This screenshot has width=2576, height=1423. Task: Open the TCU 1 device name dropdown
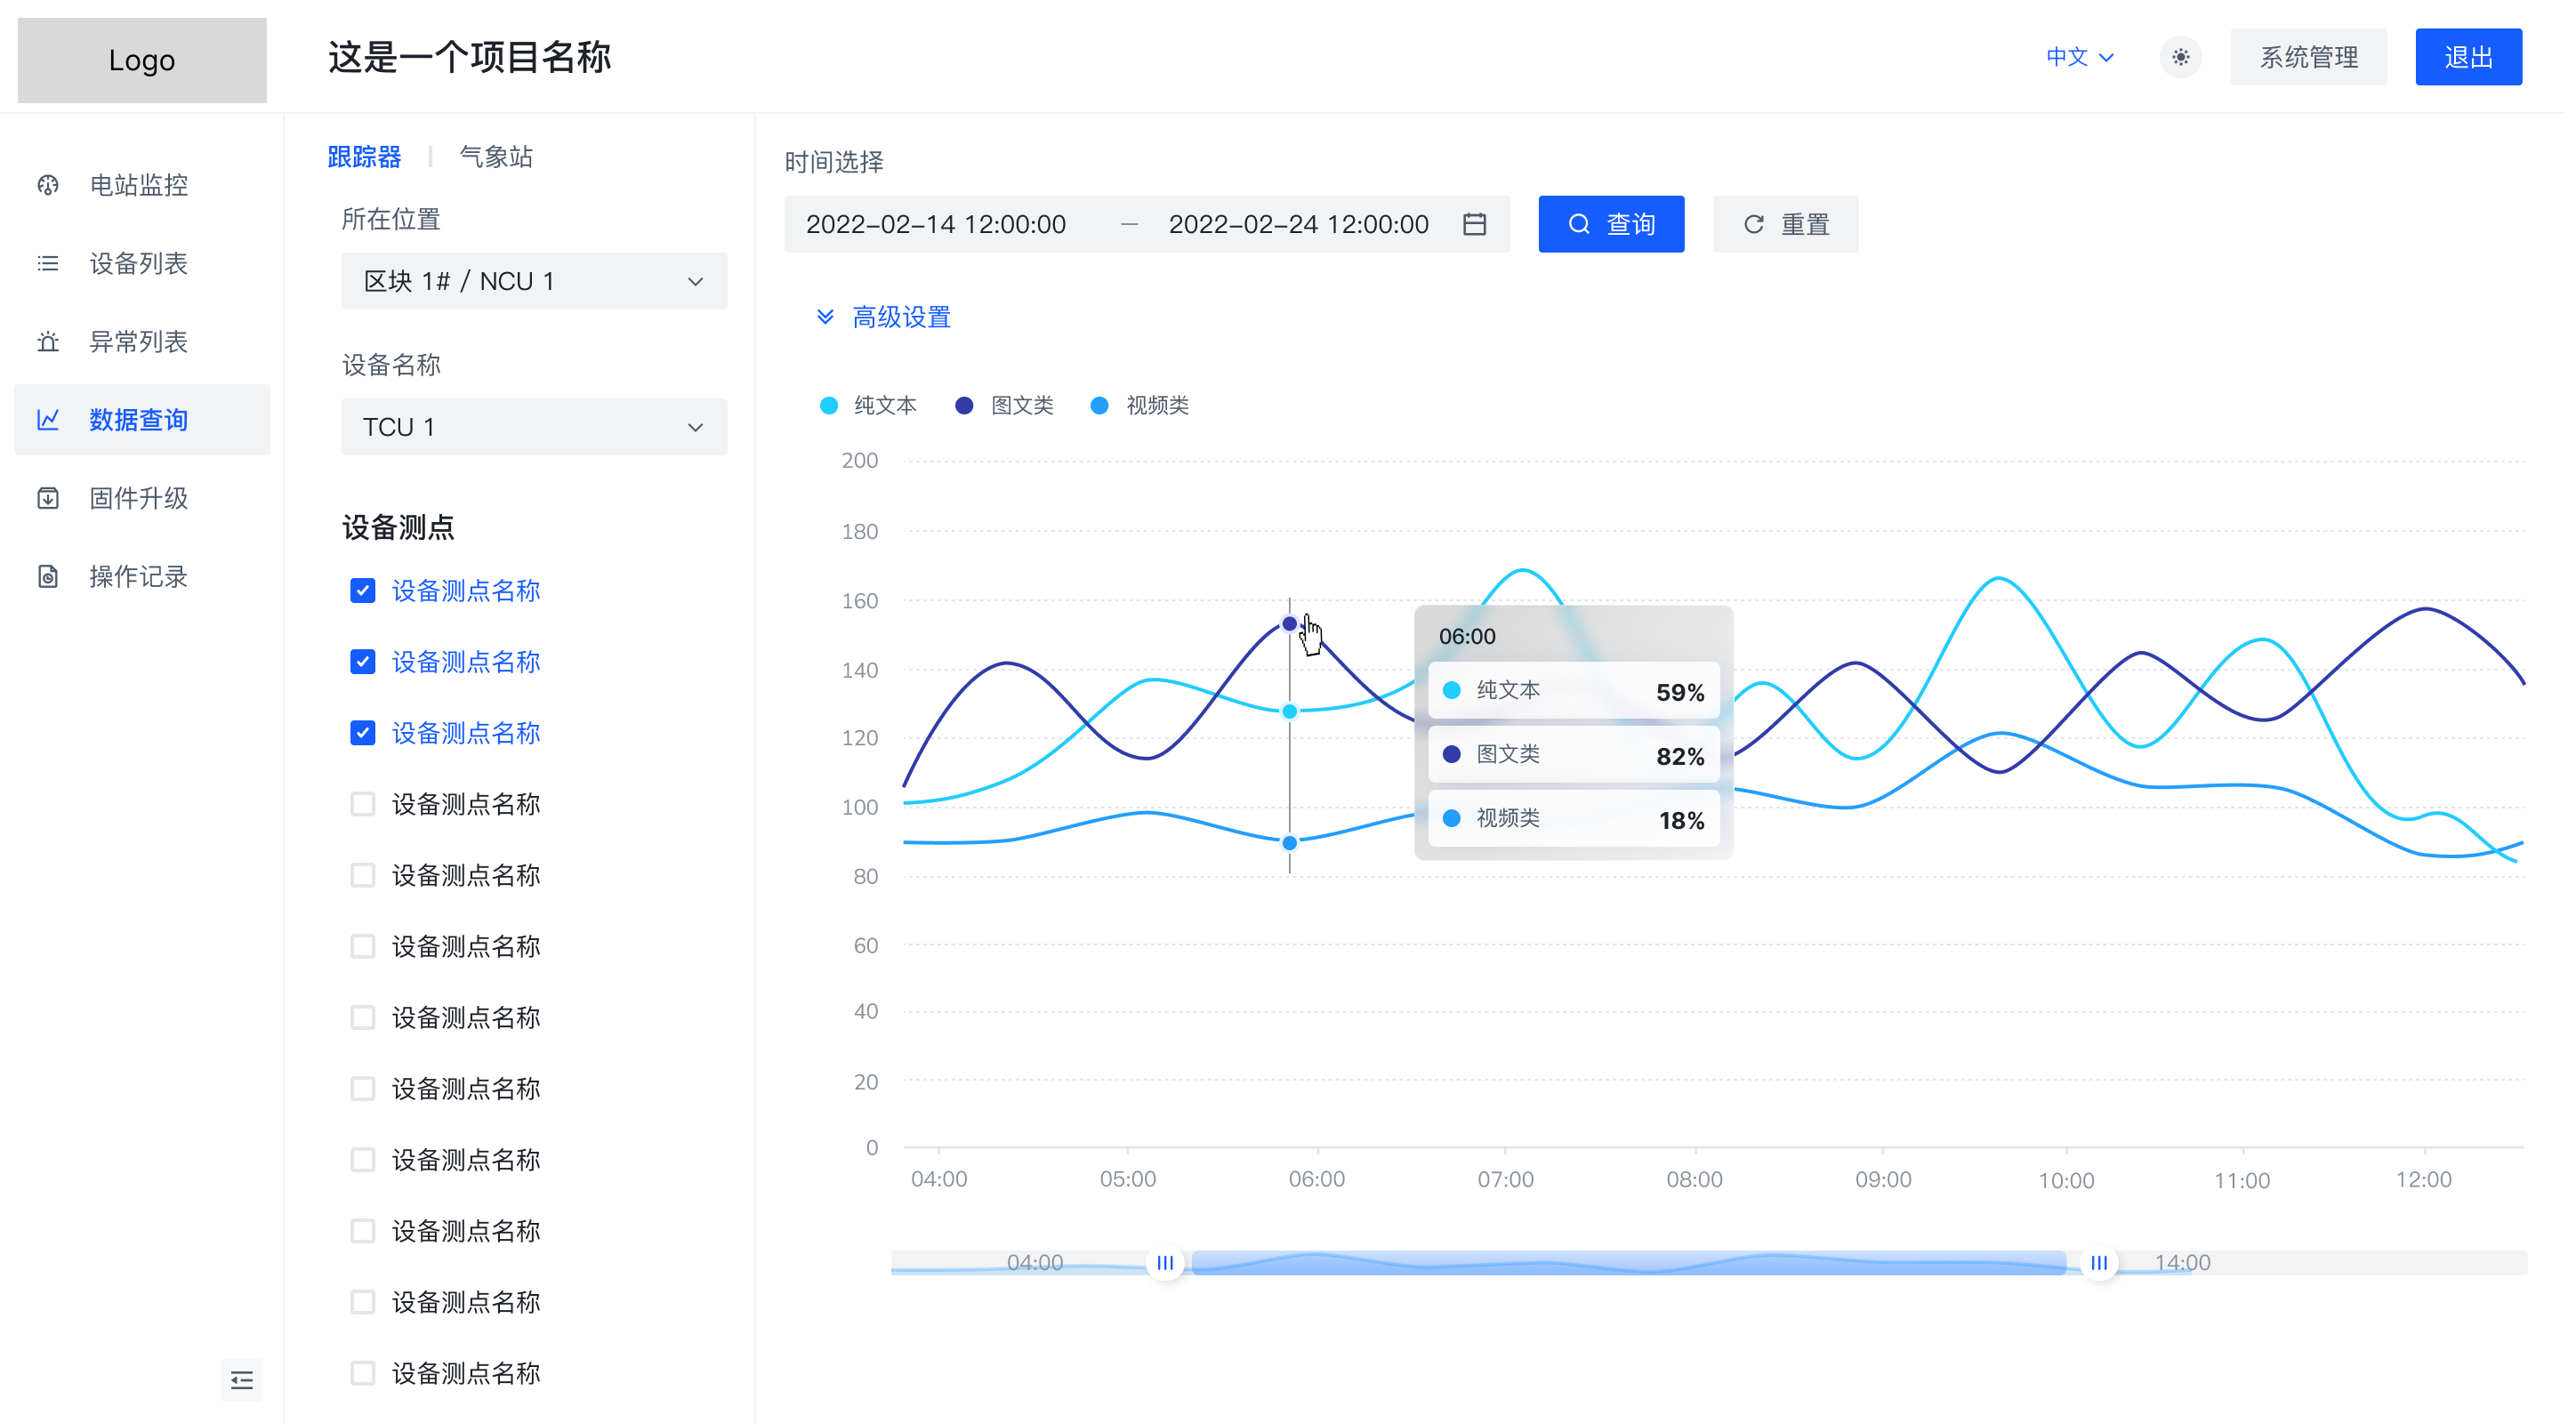coord(534,427)
